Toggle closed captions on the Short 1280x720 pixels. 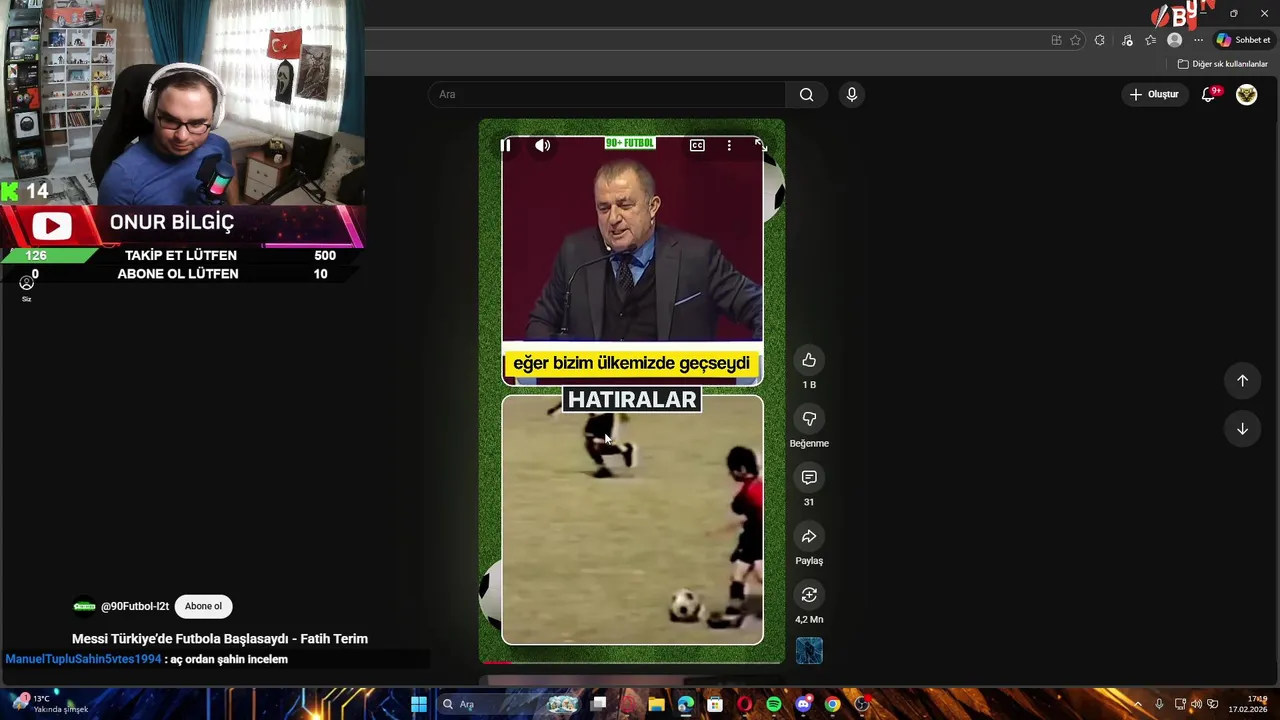click(x=697, y=146)
